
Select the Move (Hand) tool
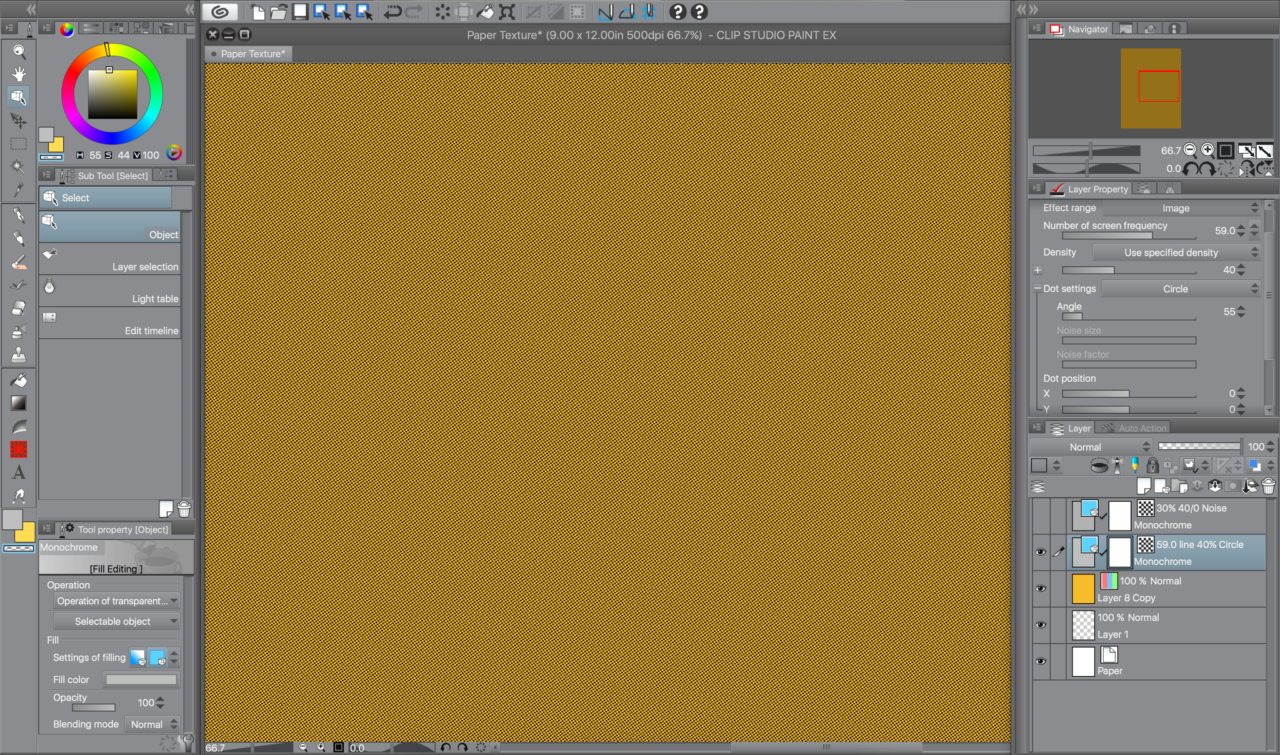(18, 72)
